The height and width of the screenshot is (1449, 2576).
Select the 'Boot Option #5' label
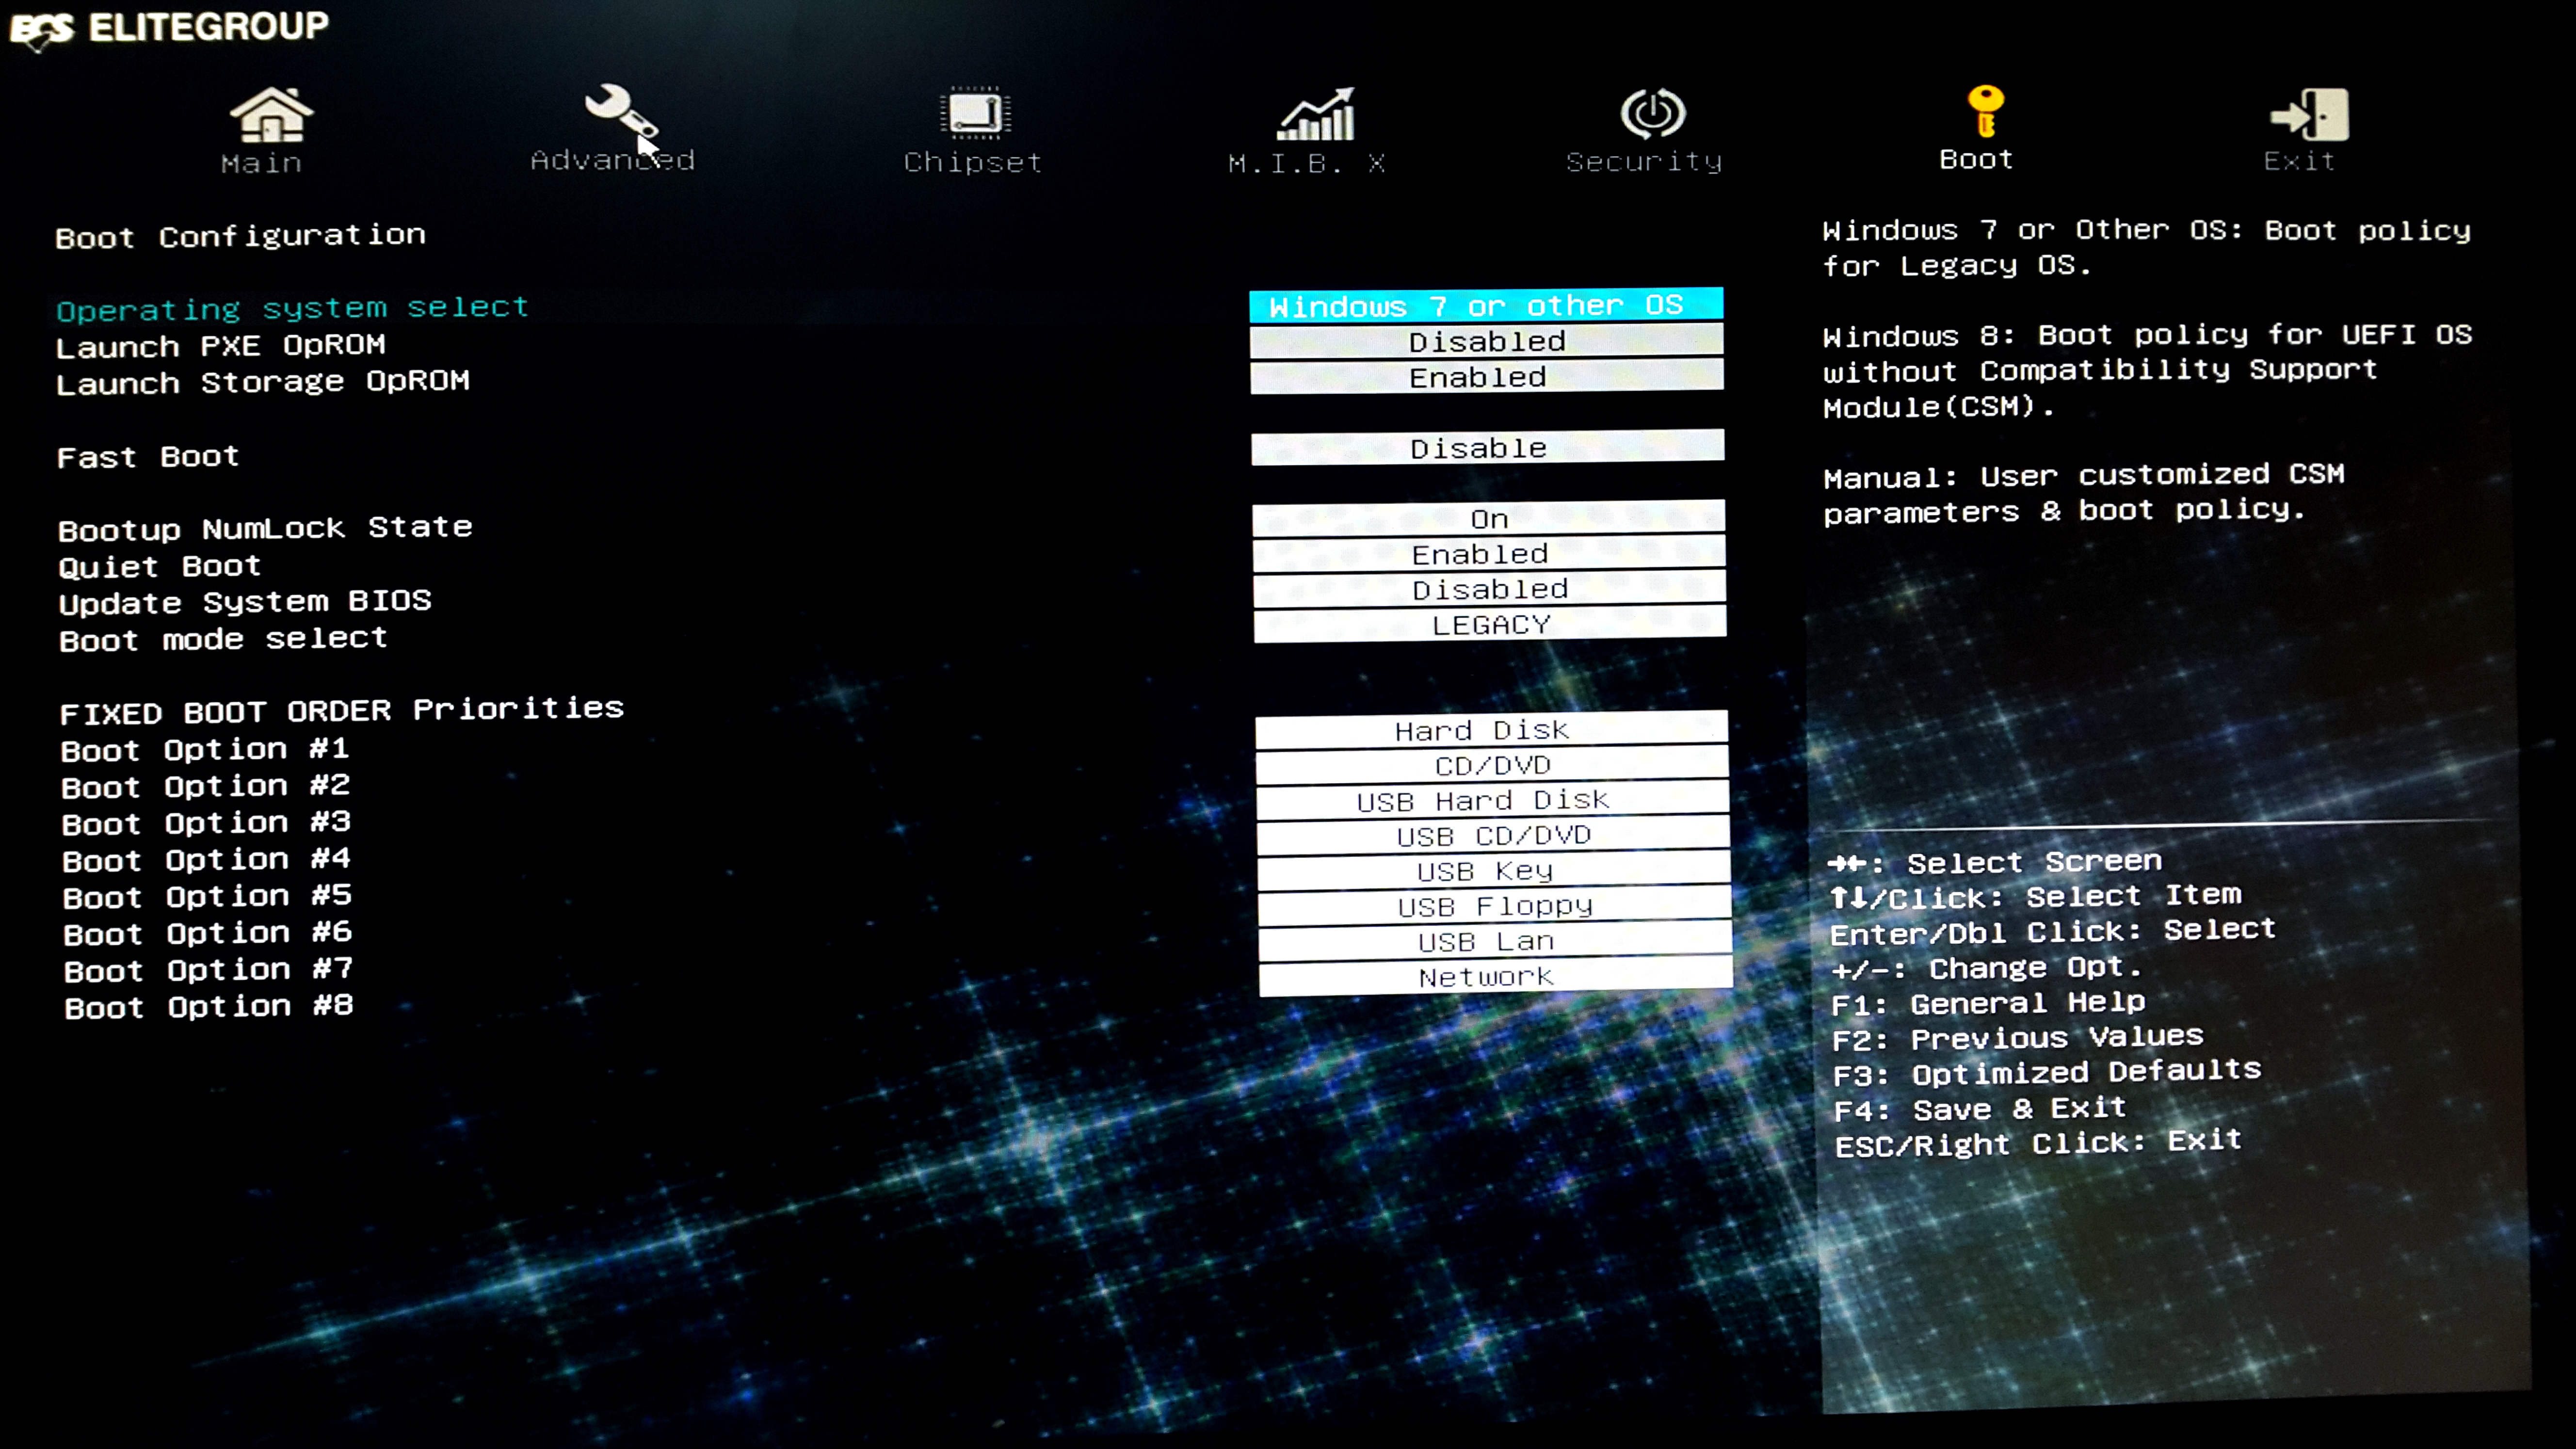(207, 897)
